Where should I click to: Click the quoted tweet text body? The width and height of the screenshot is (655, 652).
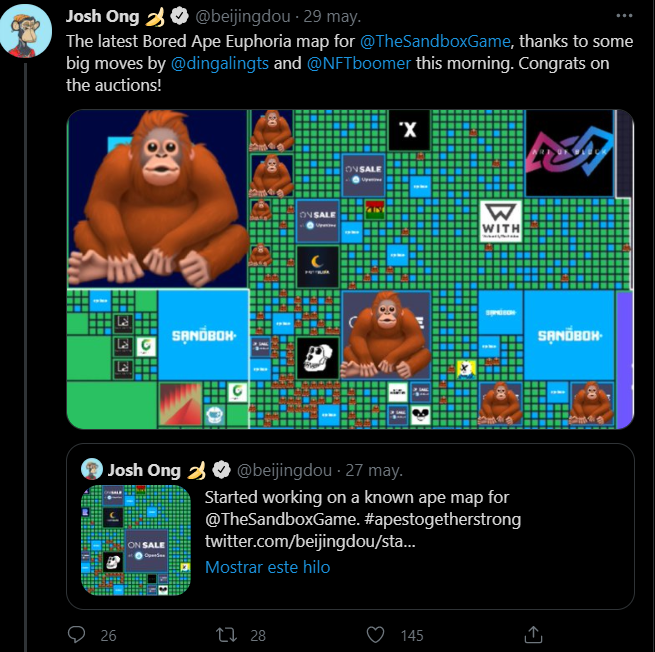point(363,519)
